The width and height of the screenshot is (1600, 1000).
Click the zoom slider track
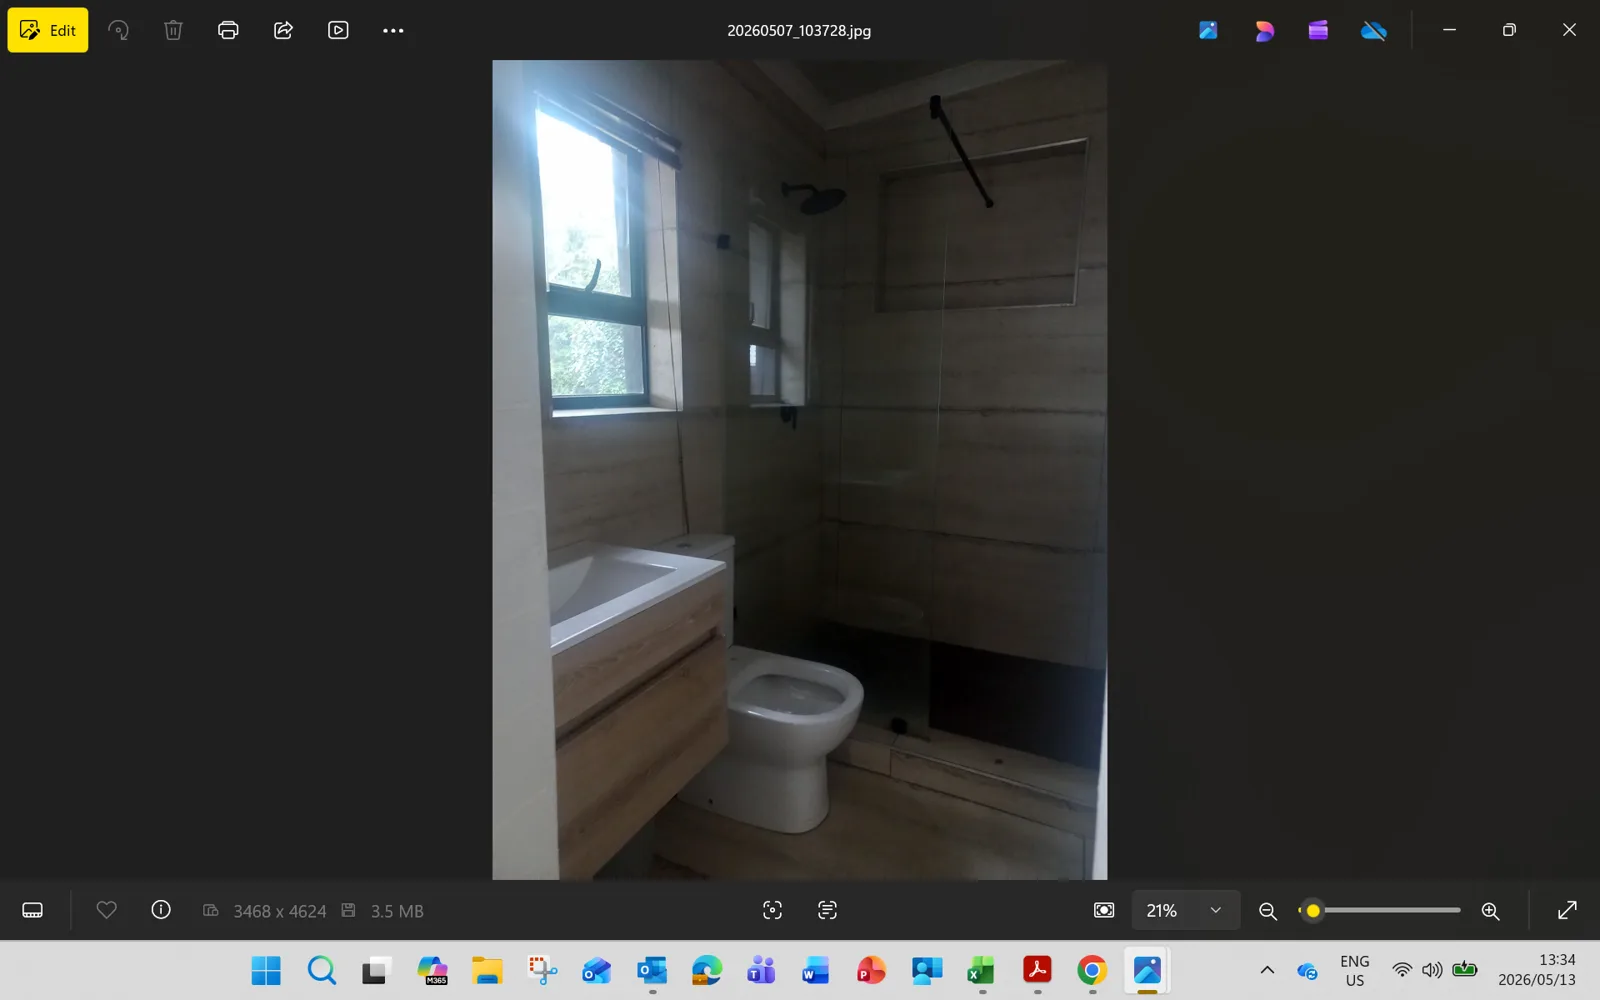pos(1380,910)
